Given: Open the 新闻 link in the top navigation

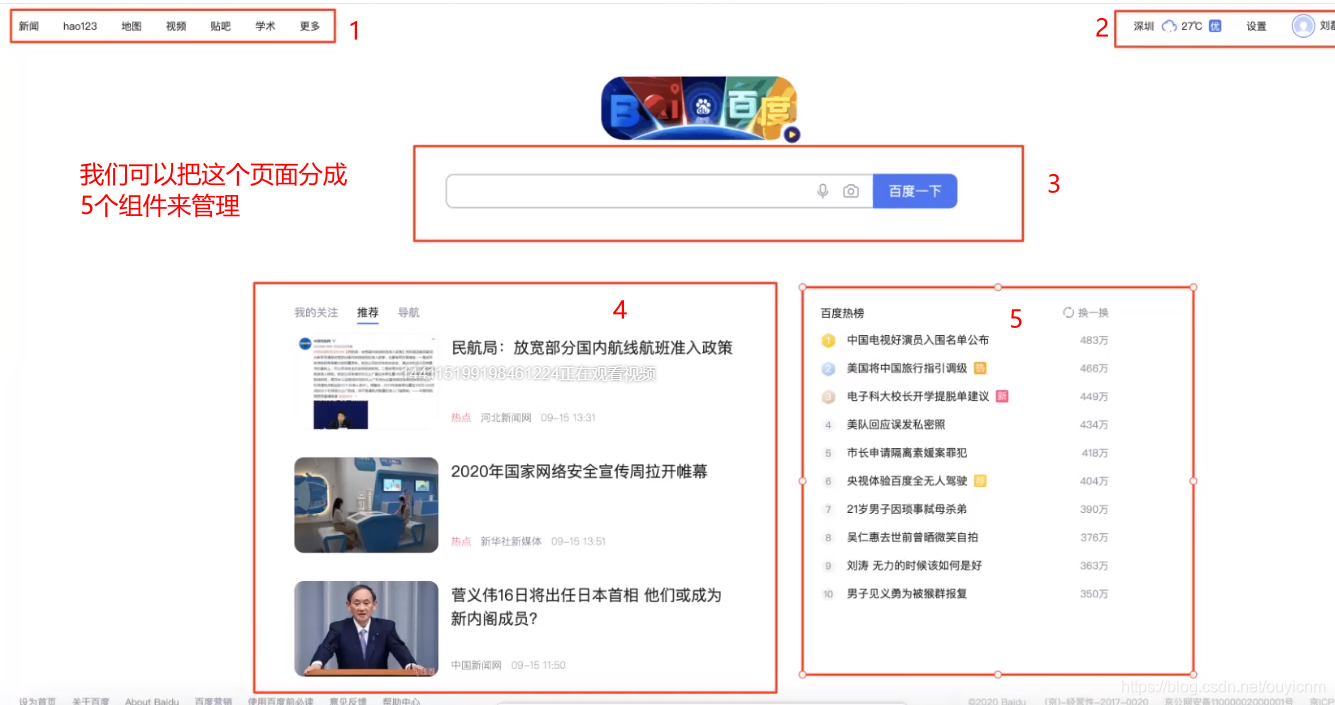Looking at the screenshot, I should coord(29,26).
